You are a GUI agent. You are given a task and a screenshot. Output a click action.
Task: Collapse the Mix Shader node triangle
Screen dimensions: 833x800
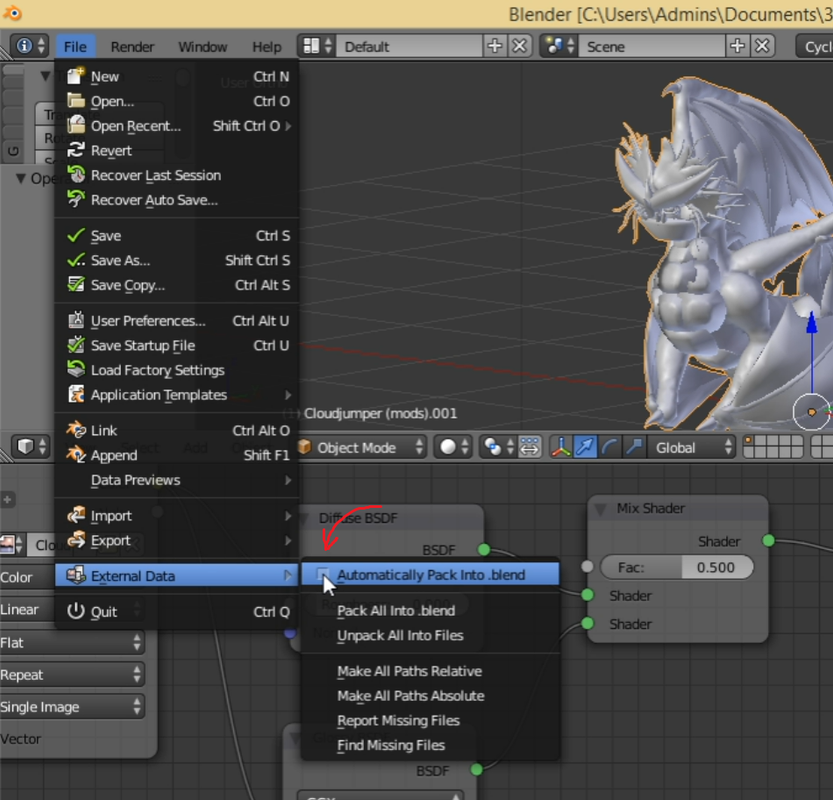tap(601, 509)
